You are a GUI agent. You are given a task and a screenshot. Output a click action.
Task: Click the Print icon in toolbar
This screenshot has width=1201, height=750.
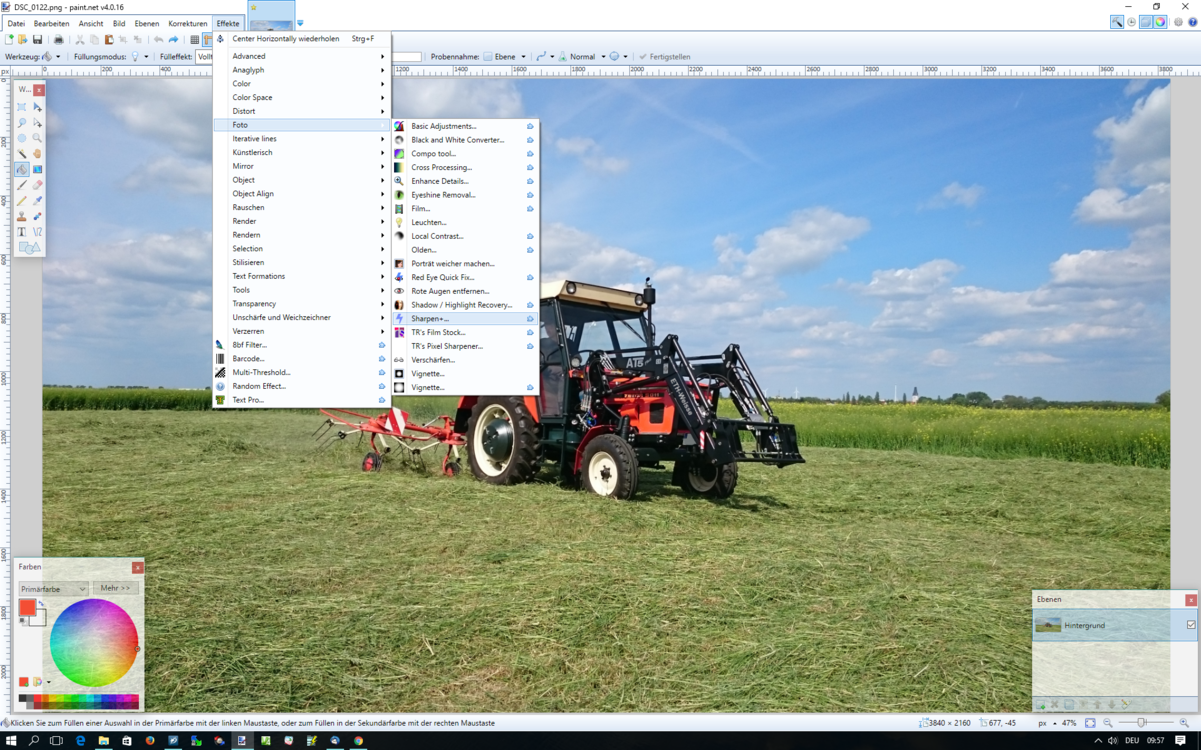(x=58, y=40)
